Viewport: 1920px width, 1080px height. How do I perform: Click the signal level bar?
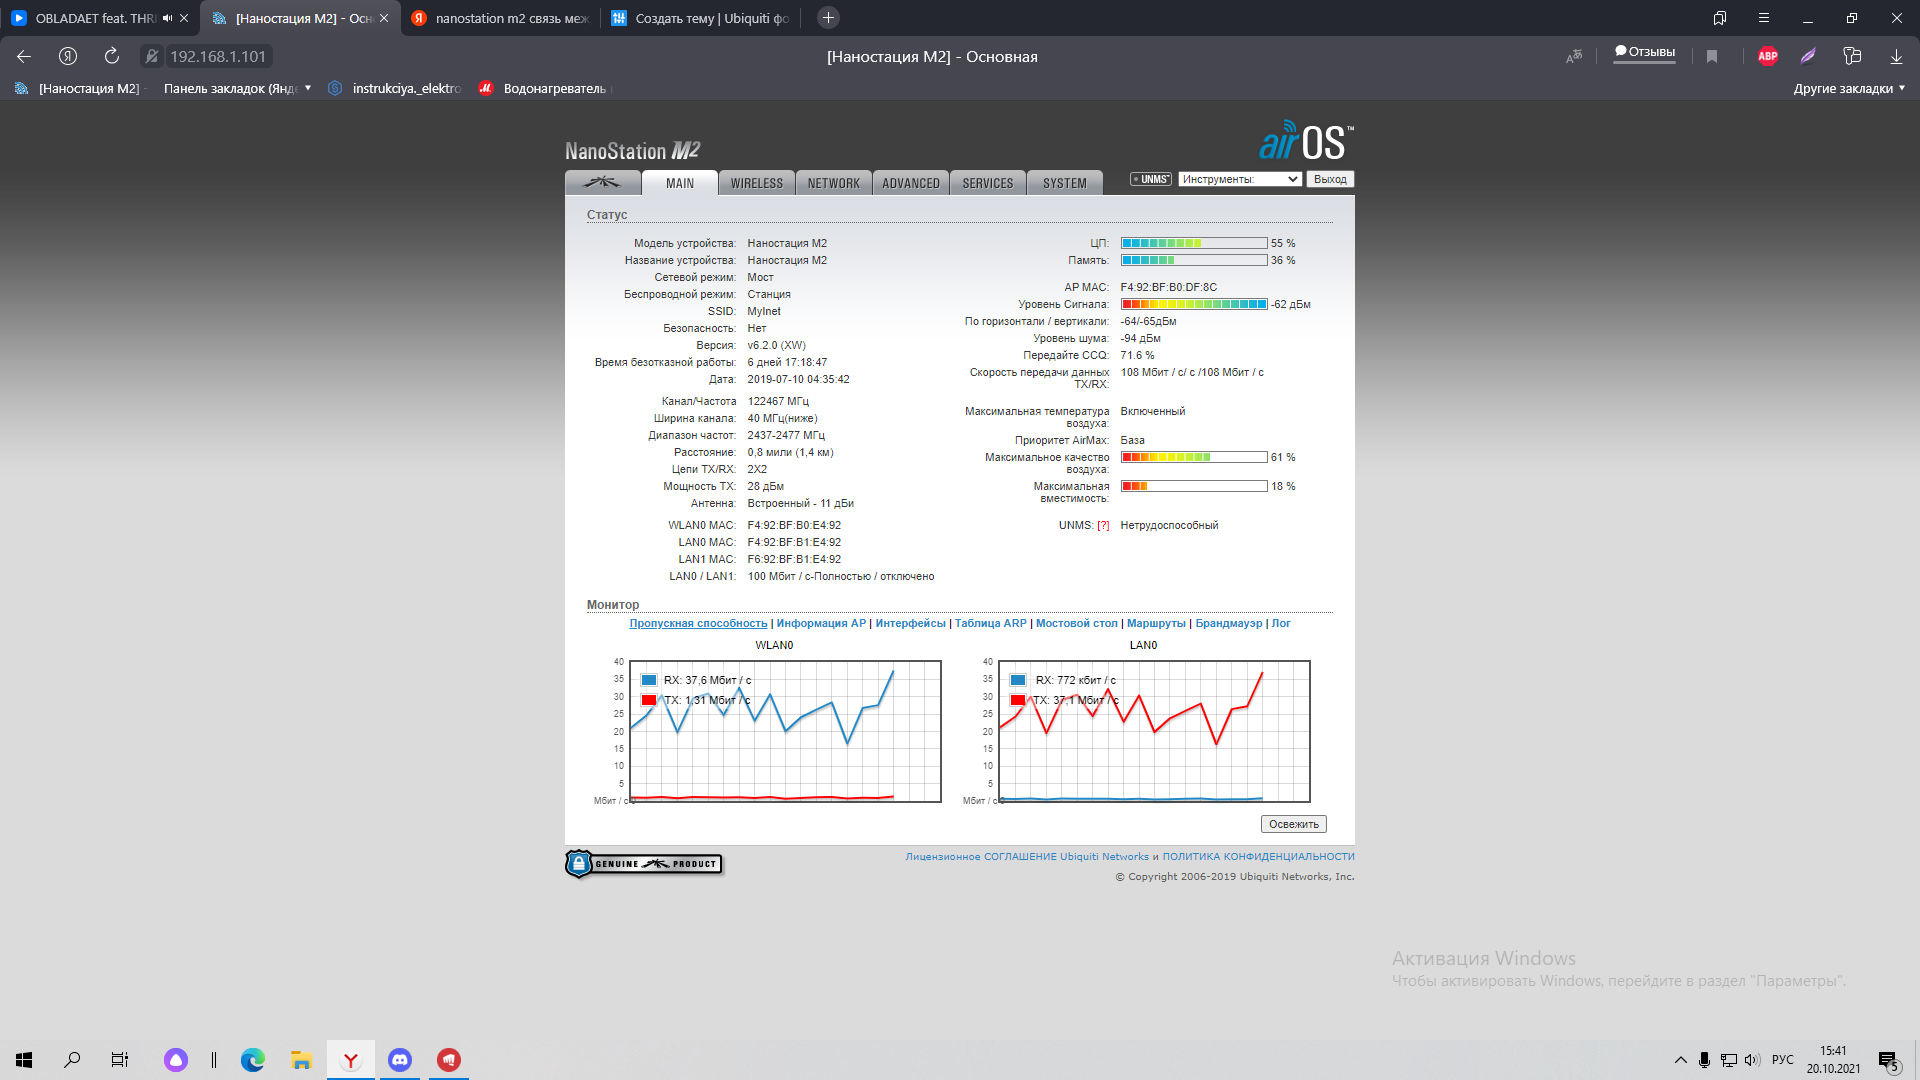1194,304
